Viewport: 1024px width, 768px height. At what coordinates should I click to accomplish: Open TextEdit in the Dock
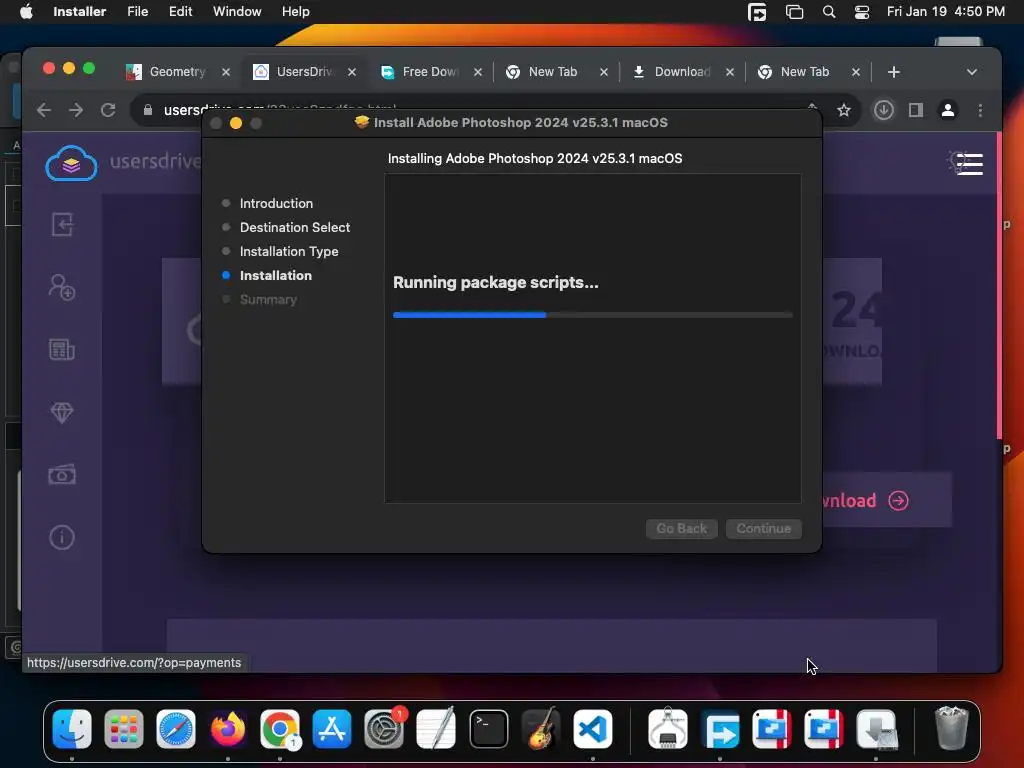click(x=436, y=729)
